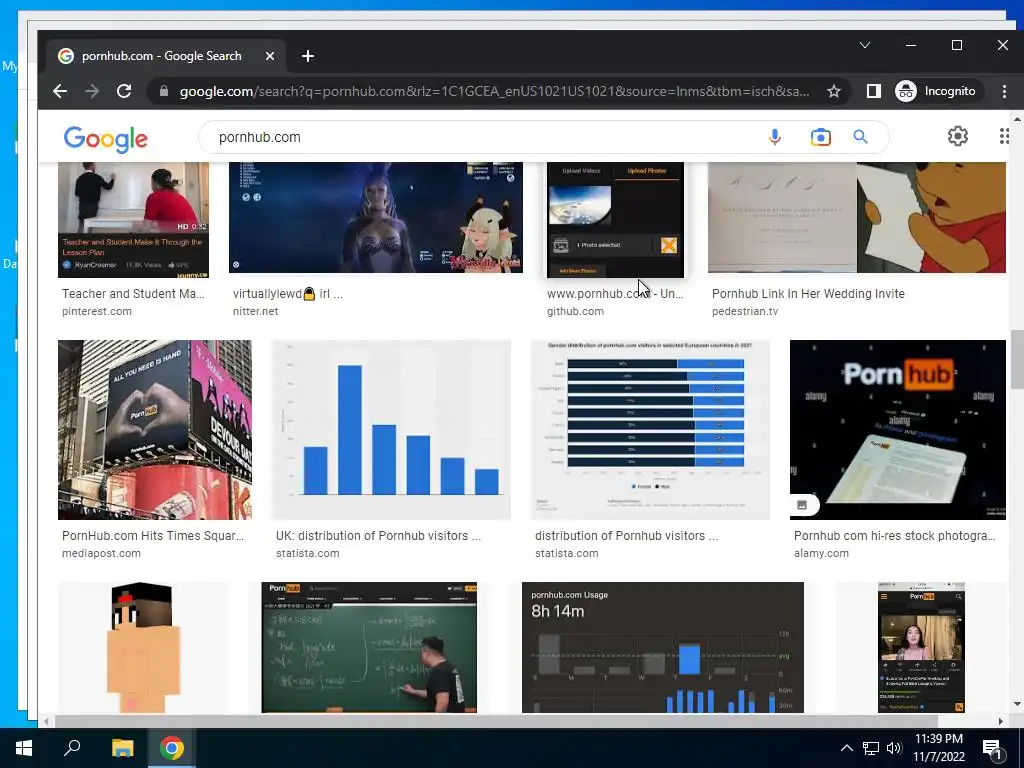Open 'Pornhub com hi-res stock photogra...' title

895,536
